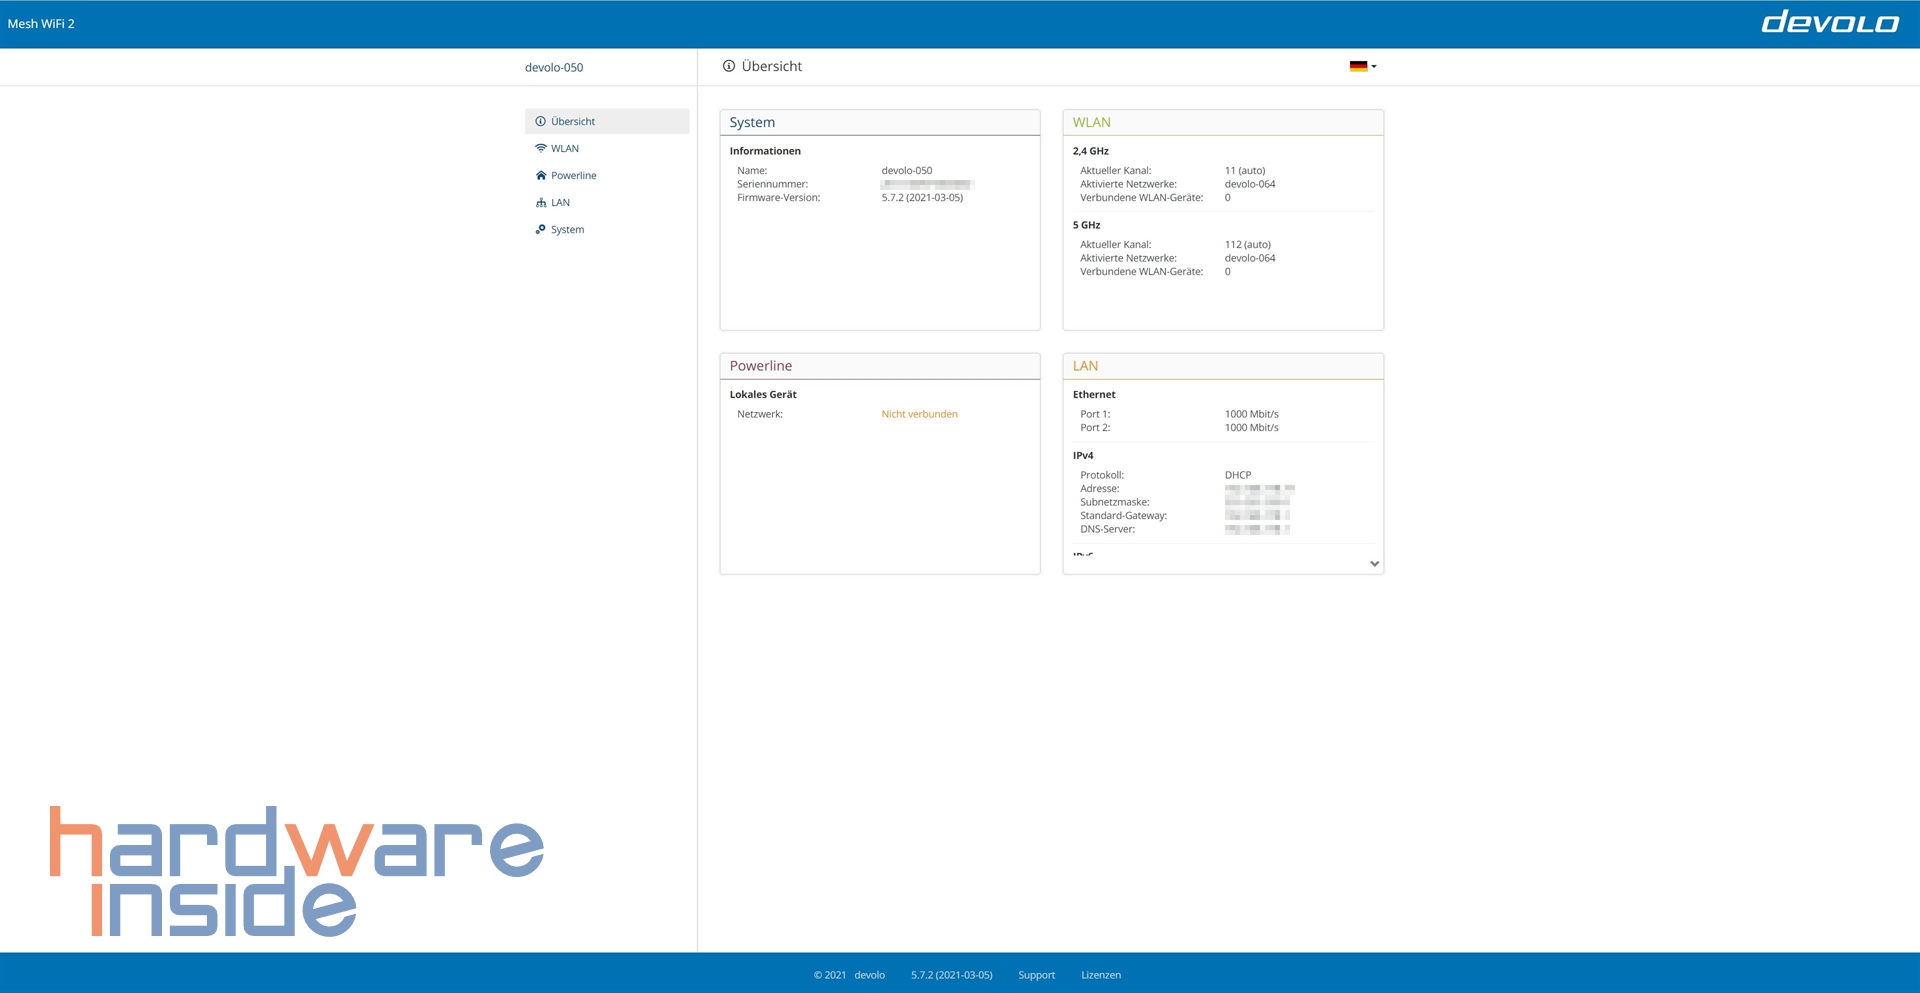Viewport: 1920px width, 993px height.
Task: Click the '5 GHz' section label
Action: pos(1086,225)
